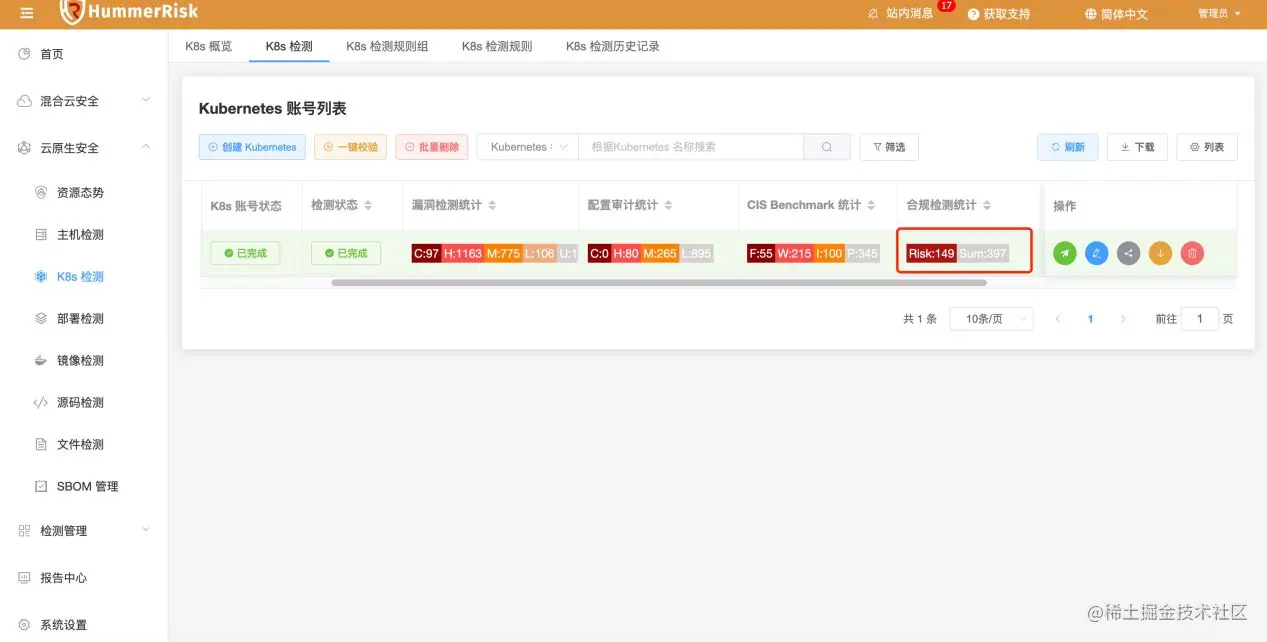This screenshot has width=1267, height=642.
Task: Click W:215 CIS warning badge
Action: click(x=794, y=254)
